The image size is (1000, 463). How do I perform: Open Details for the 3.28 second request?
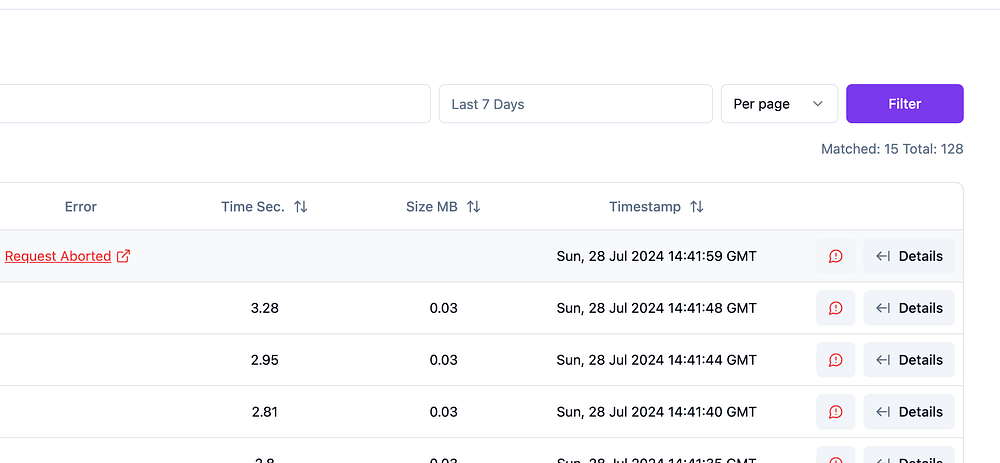pyautogui.click(x=909, y=308)
